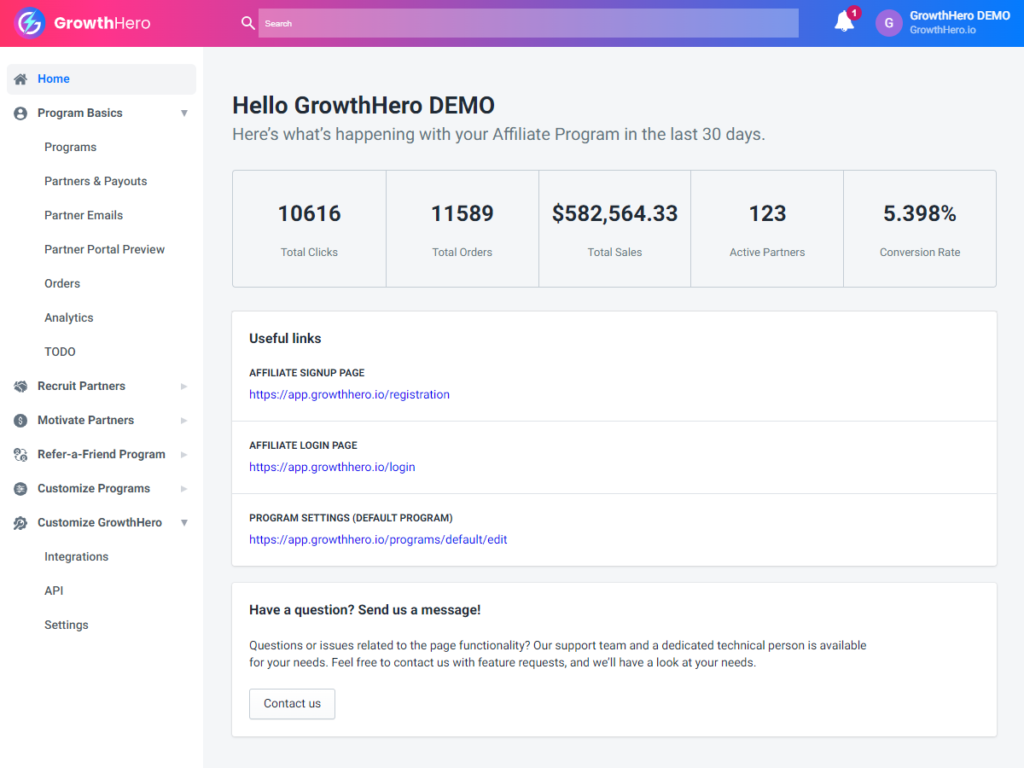
Task: Open Analytics in the sidebar
Action: coord(69,317)
